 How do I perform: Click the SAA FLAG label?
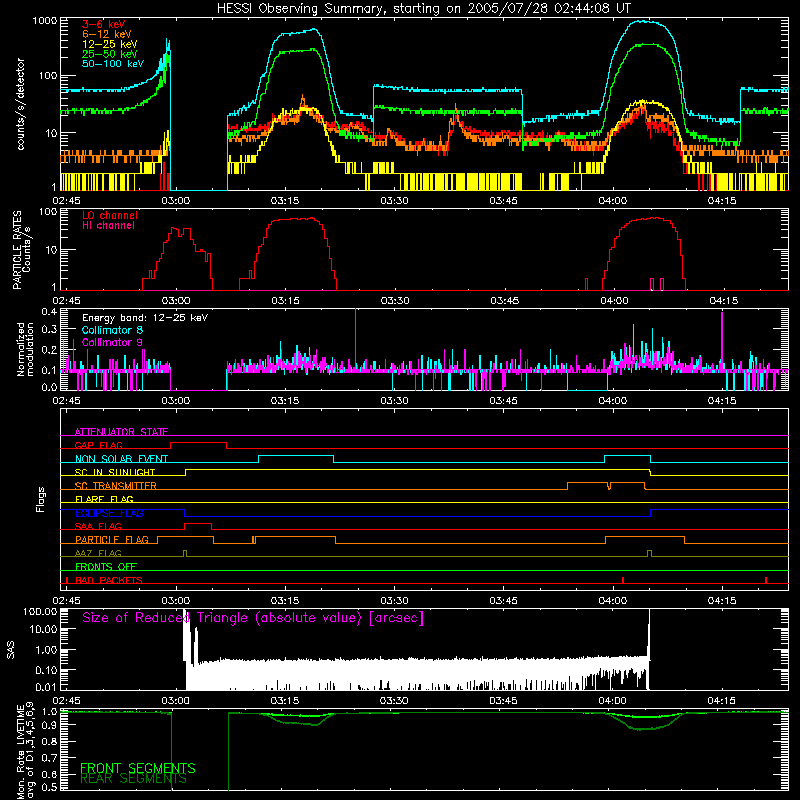pyautogui.click(x=98, y=526)
